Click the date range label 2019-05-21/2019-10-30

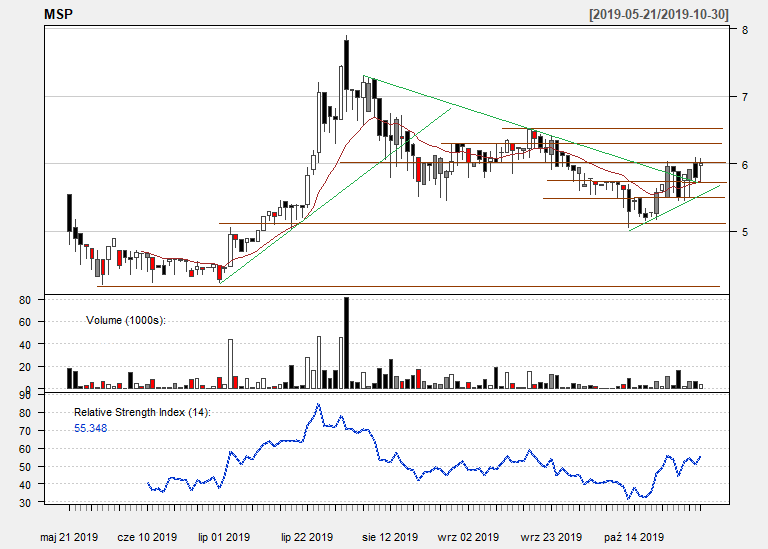coord(659,14)
